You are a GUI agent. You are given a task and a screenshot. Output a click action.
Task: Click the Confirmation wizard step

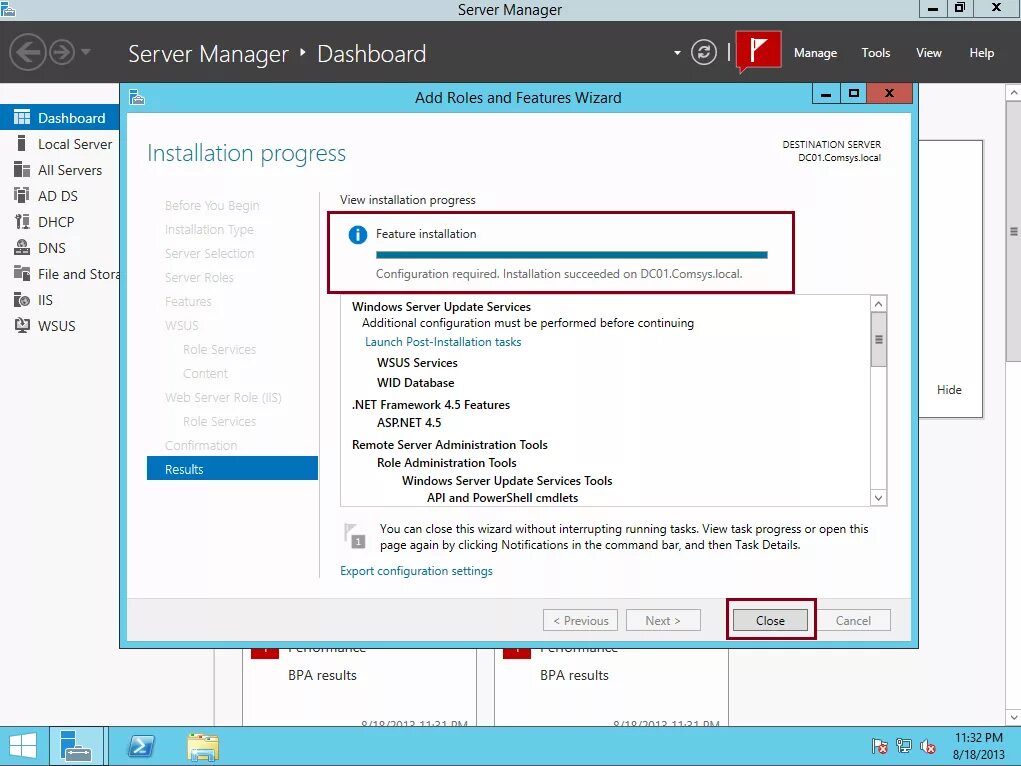pyautogui.click(x=201, y=446)
